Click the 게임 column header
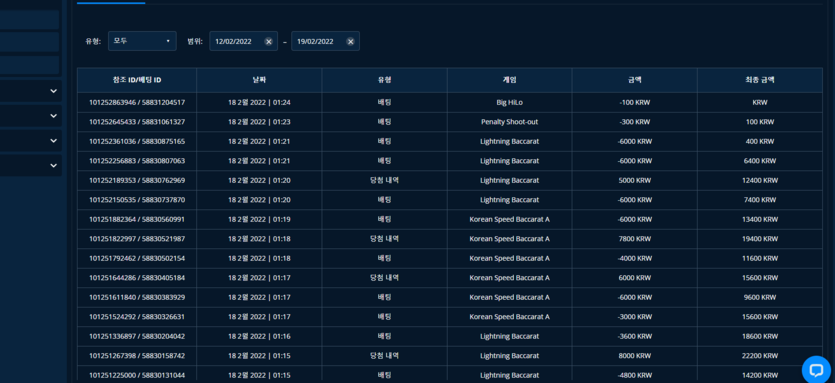 tap(510, 80)
